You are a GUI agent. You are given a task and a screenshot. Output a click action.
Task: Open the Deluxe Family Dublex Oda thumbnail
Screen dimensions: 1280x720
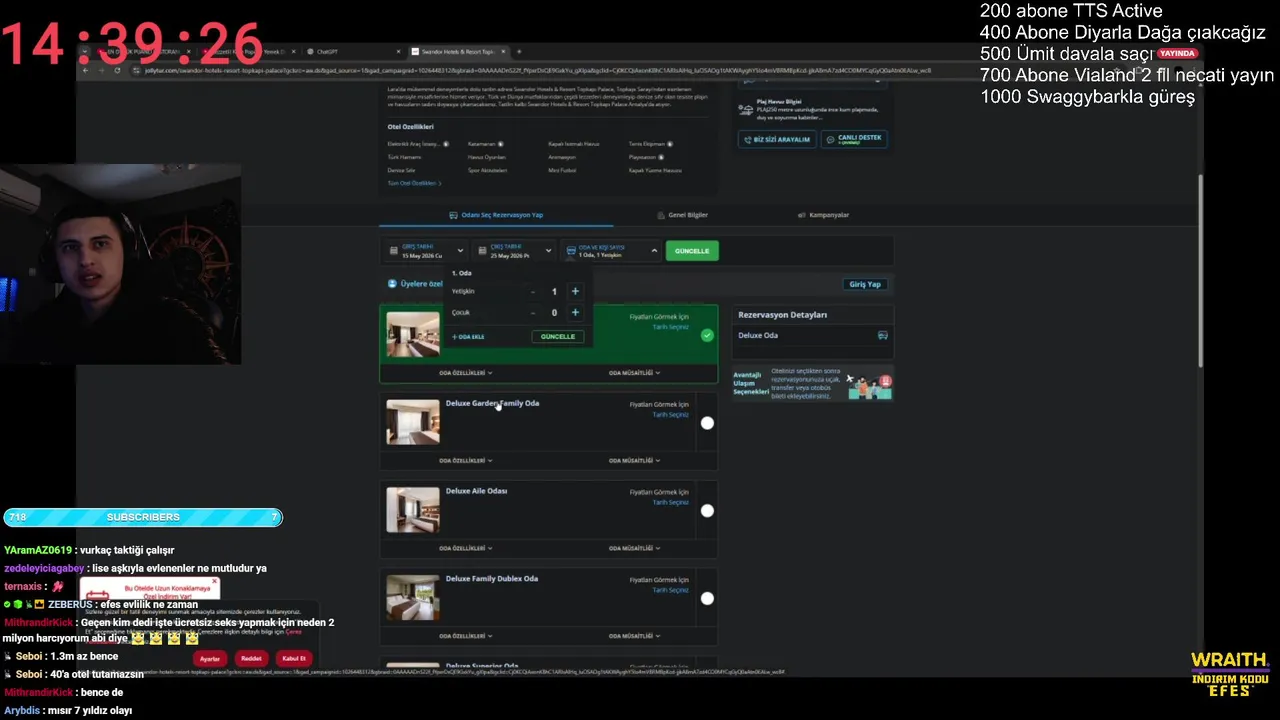(413, 597)
